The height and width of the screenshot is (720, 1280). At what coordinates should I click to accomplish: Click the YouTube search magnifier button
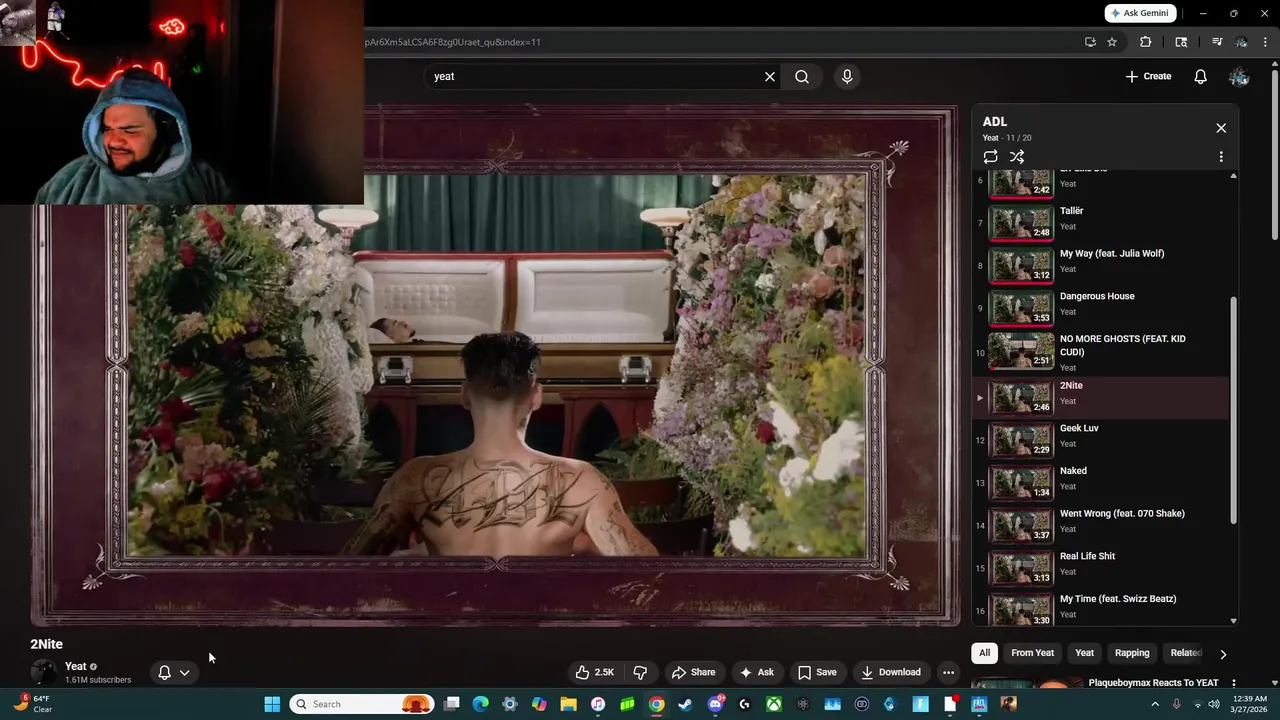[802, 76]
